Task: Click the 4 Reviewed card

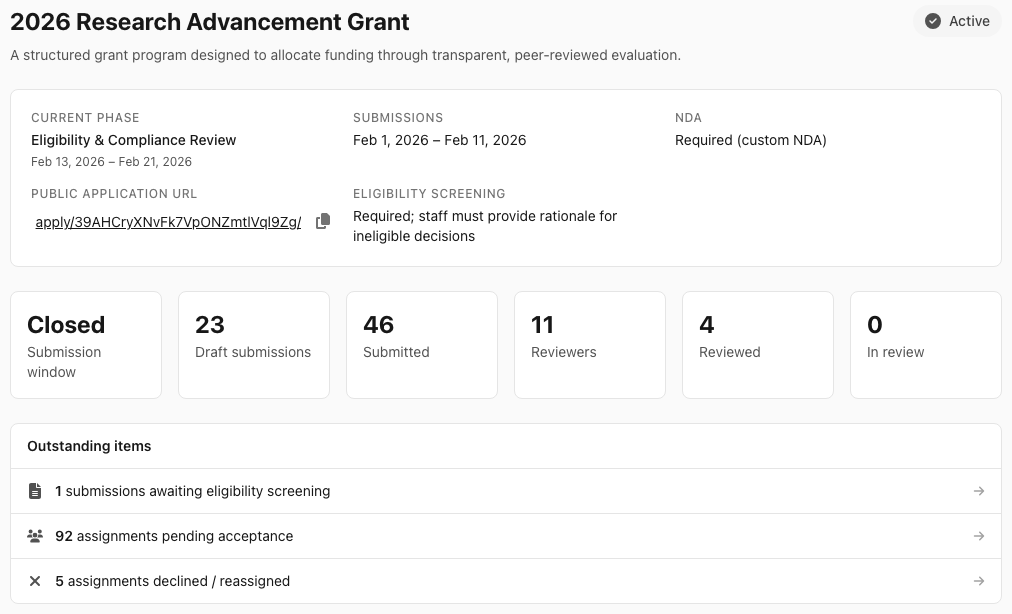Action: coord(757,344)
